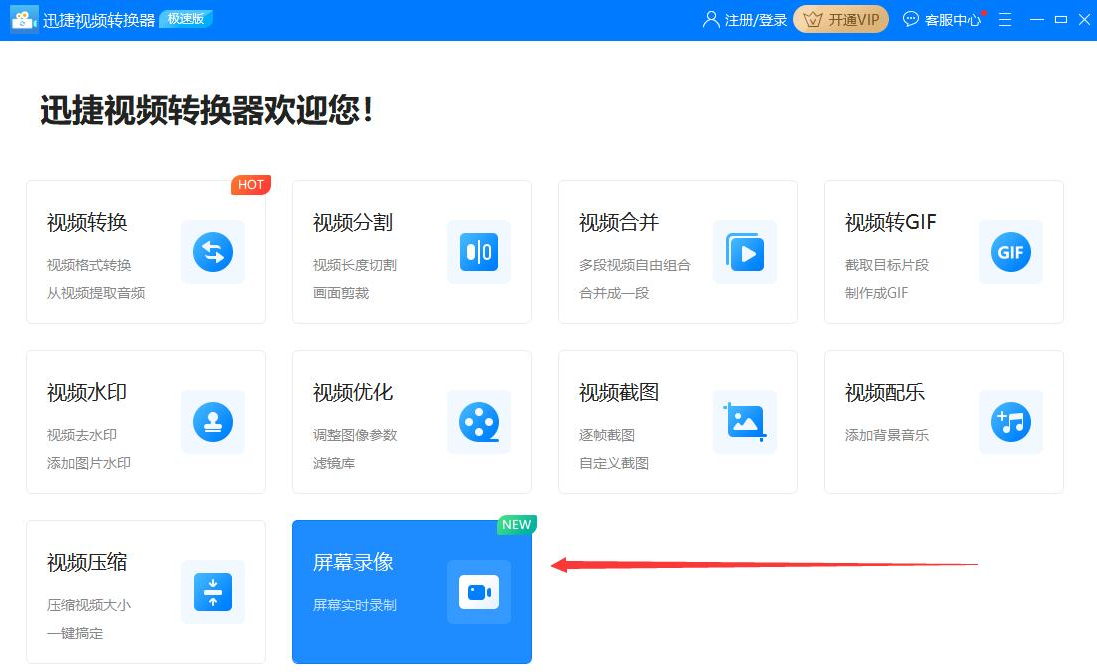Viewport: 1097px width, 672px height.
Task: Click the NEW badge on 屏幕录像 card
Action: pos(516,524)
